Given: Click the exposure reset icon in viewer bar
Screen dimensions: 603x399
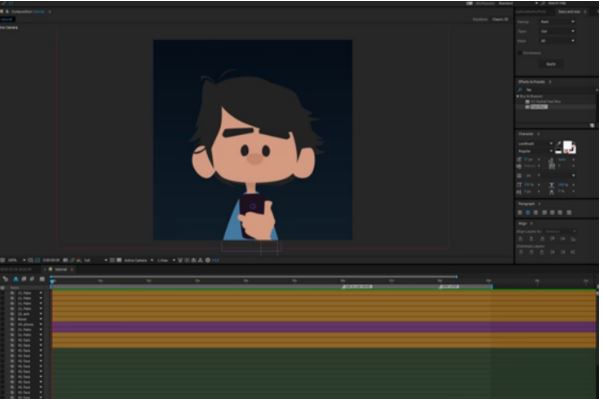Looking at the screenshot, I should [208, 260].
